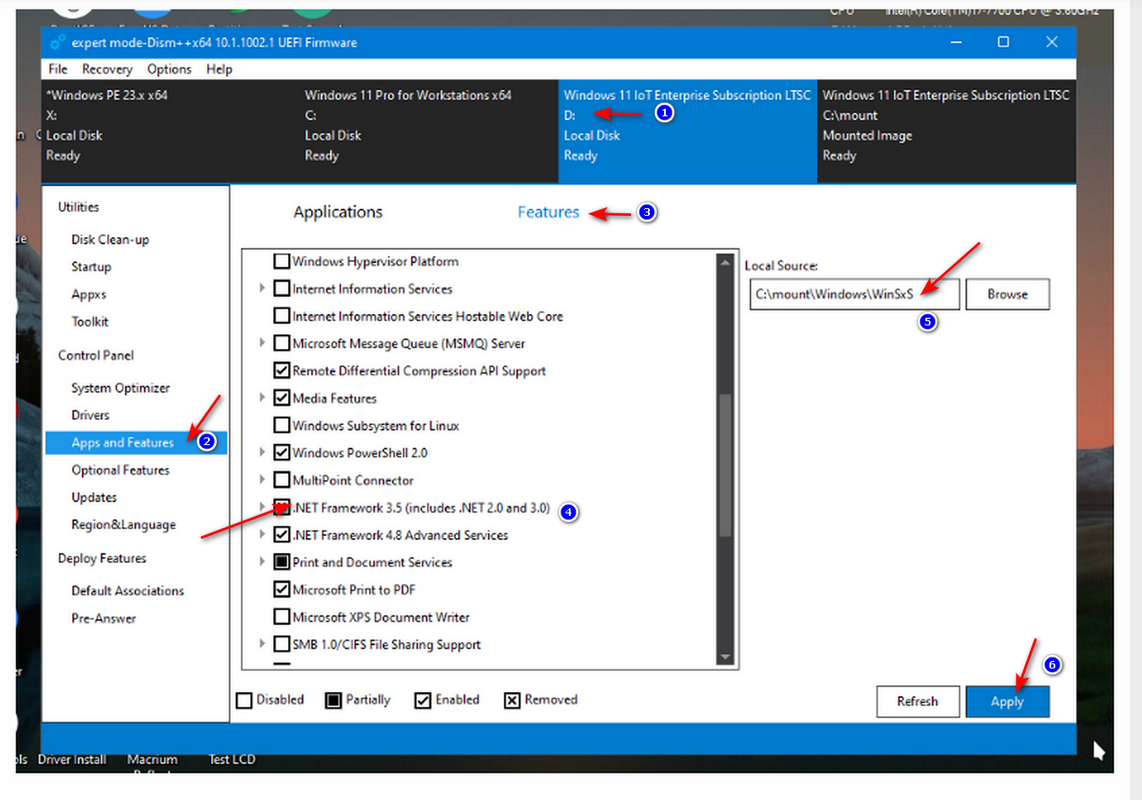
Task: Click the Local Source path field
Action: coord(854,294)
